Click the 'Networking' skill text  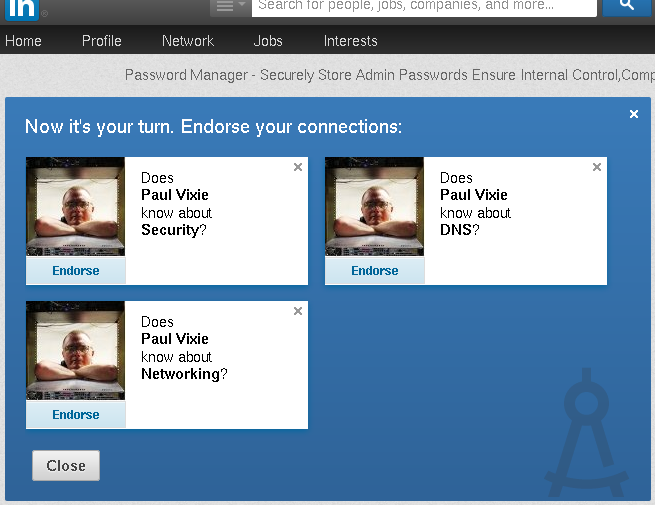[180, 374]
